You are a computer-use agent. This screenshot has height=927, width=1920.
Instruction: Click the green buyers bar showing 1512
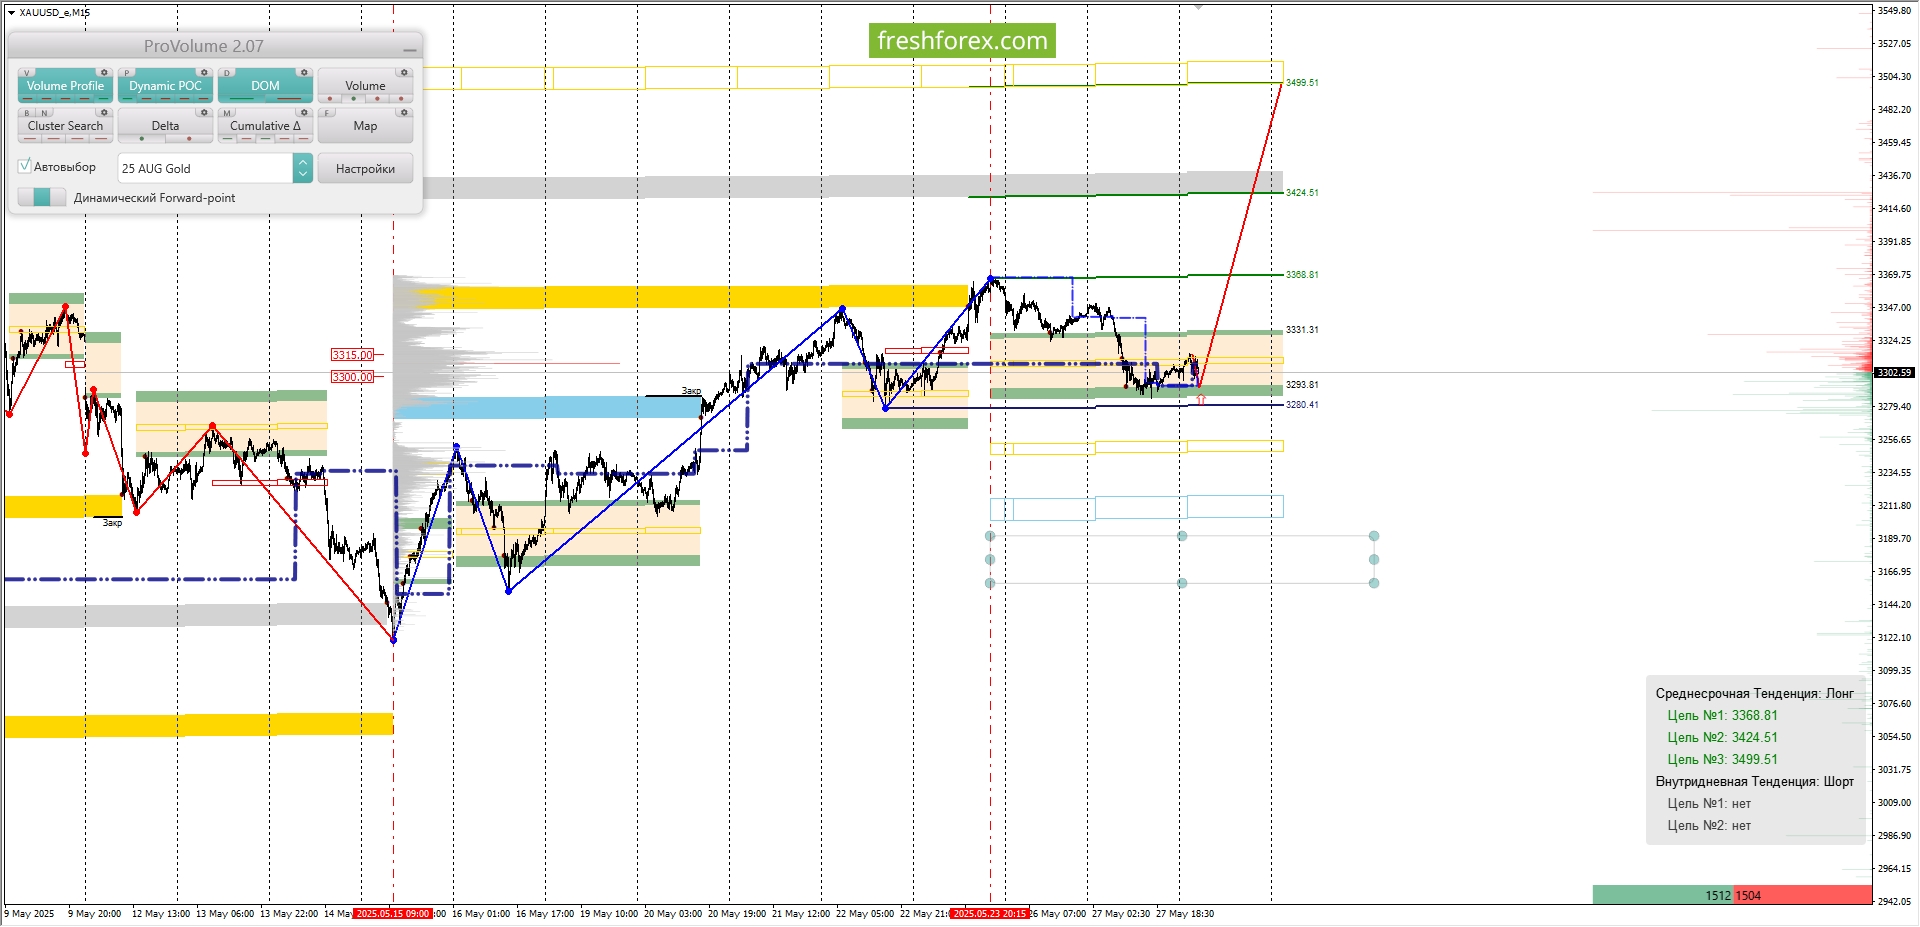(1662, 895)
